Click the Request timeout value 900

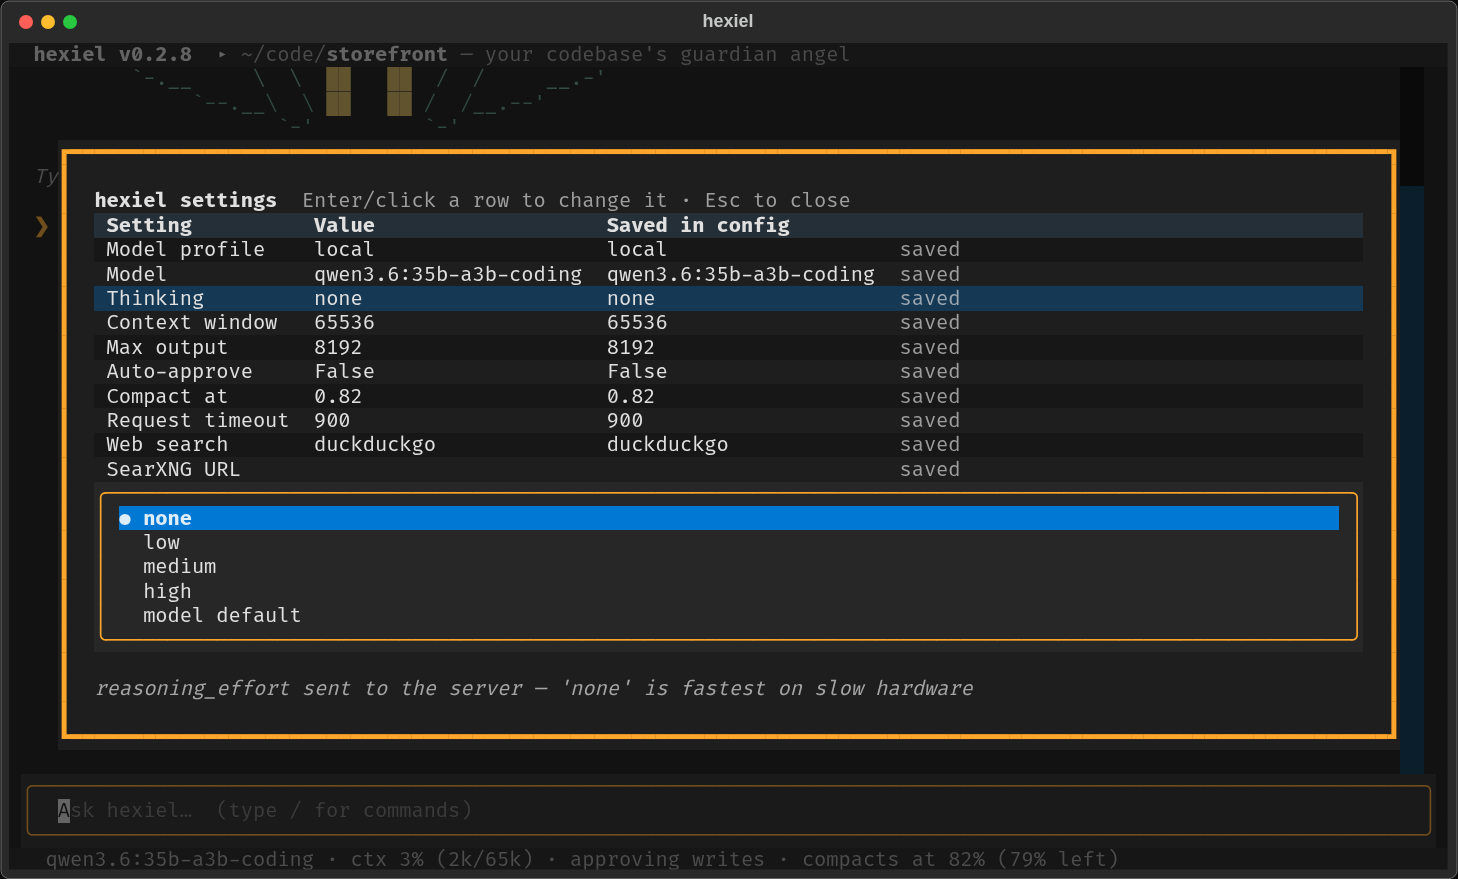(332, 420)
